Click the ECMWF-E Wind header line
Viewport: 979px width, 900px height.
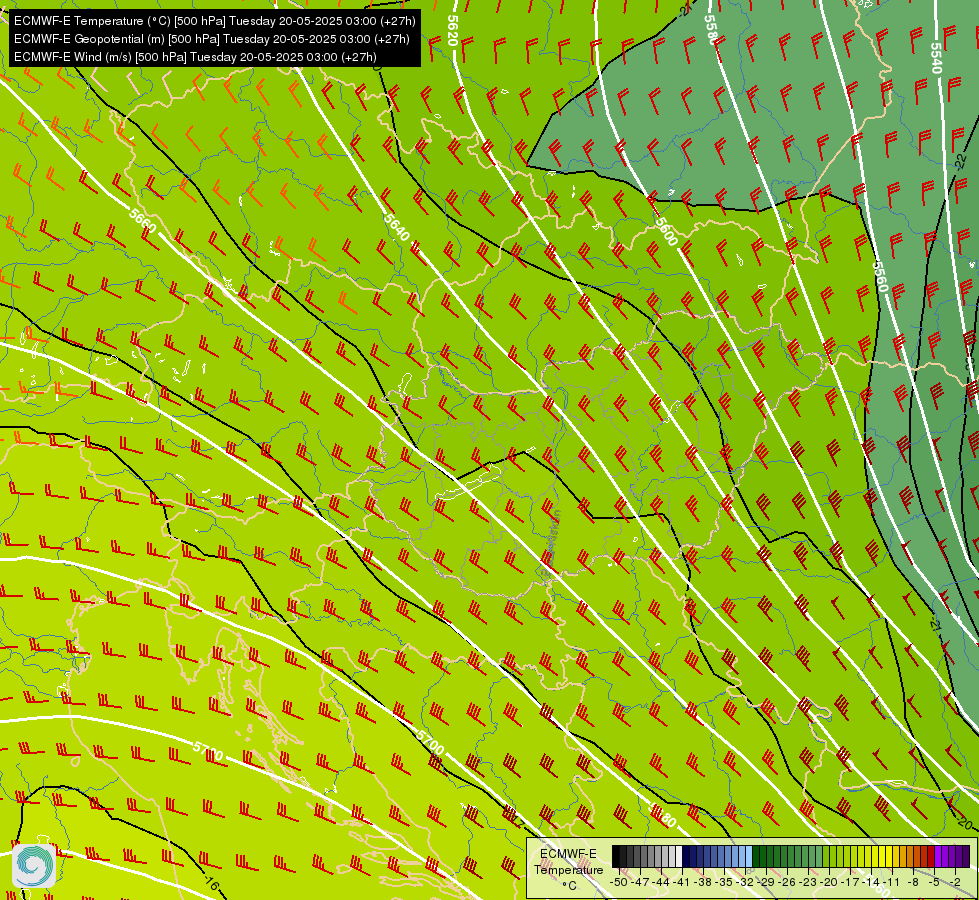pyautogui.click(x=195, y=57)
